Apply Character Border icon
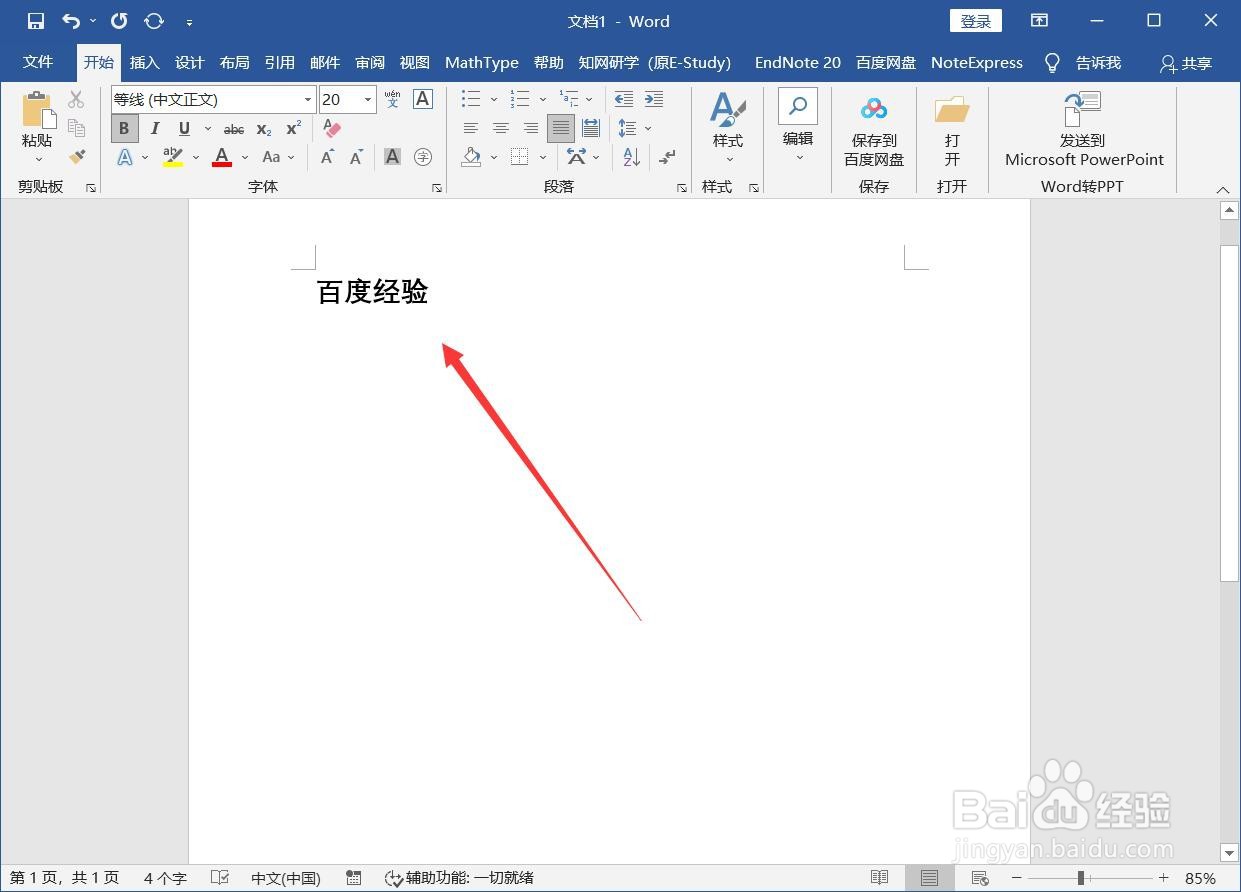 pos(423,99)
